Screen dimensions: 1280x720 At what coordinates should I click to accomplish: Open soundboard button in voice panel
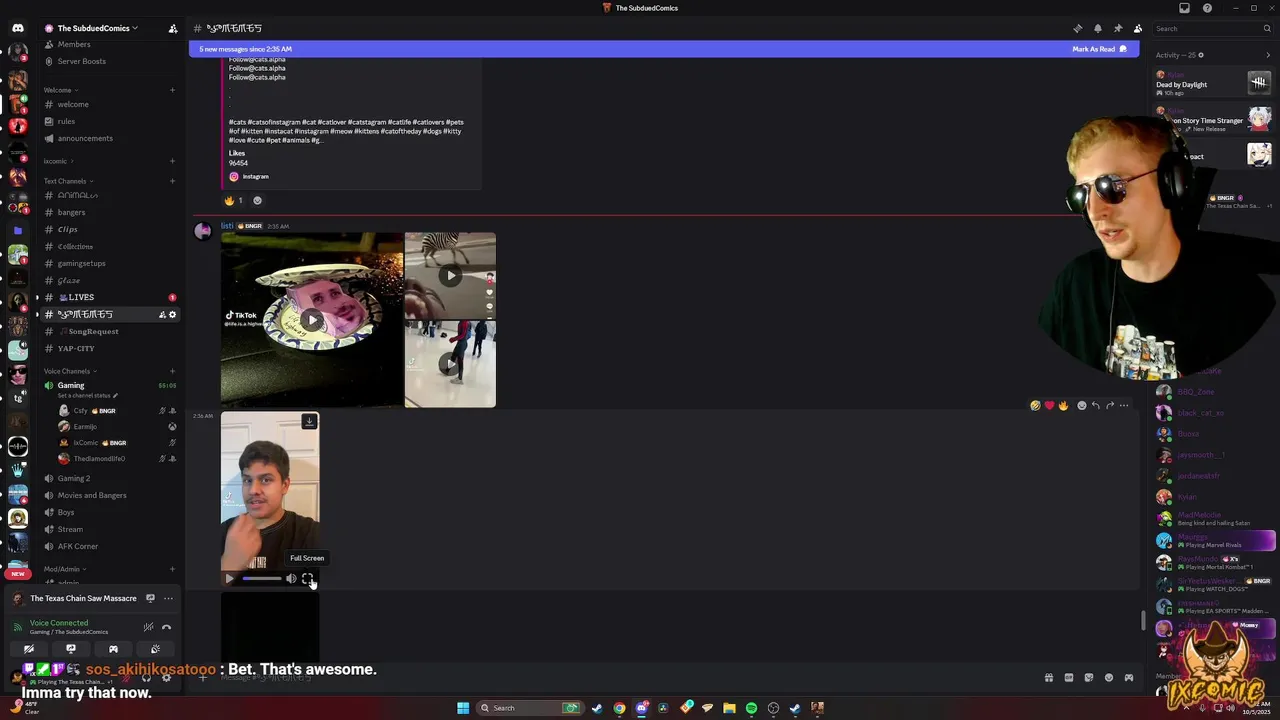(x=155, y=649)
